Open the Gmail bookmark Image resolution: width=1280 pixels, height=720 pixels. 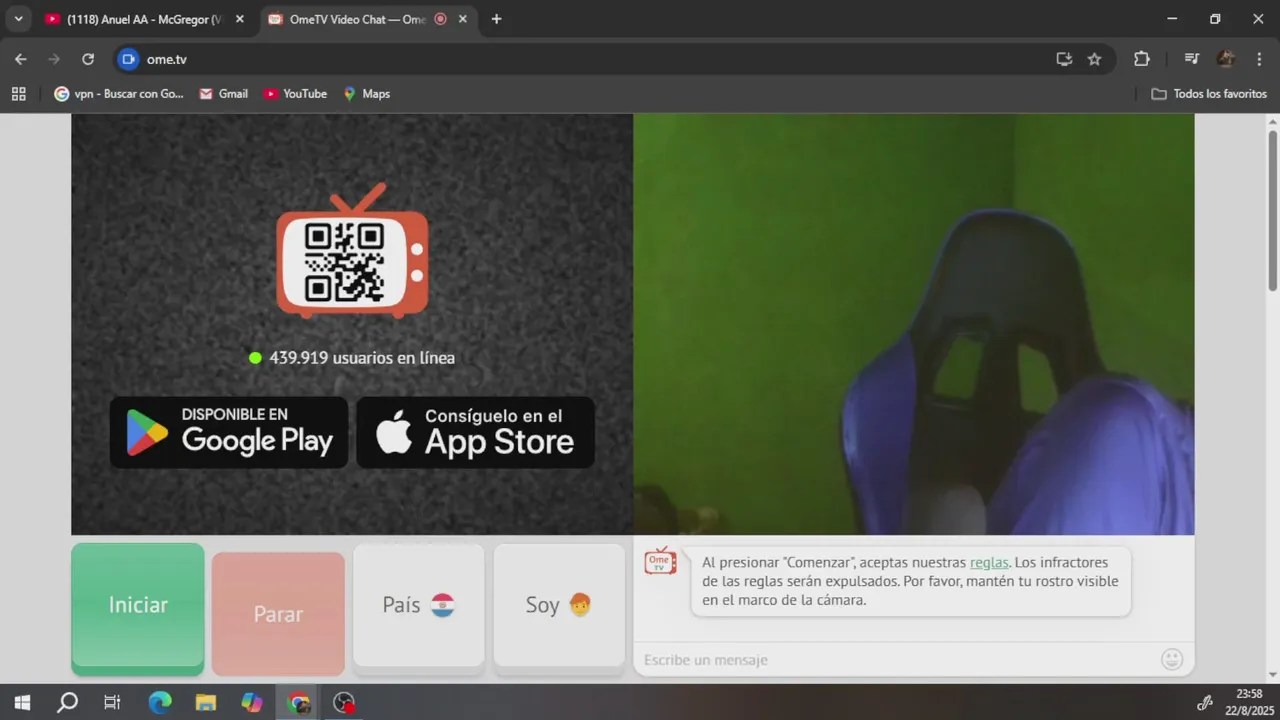(223, 94)
